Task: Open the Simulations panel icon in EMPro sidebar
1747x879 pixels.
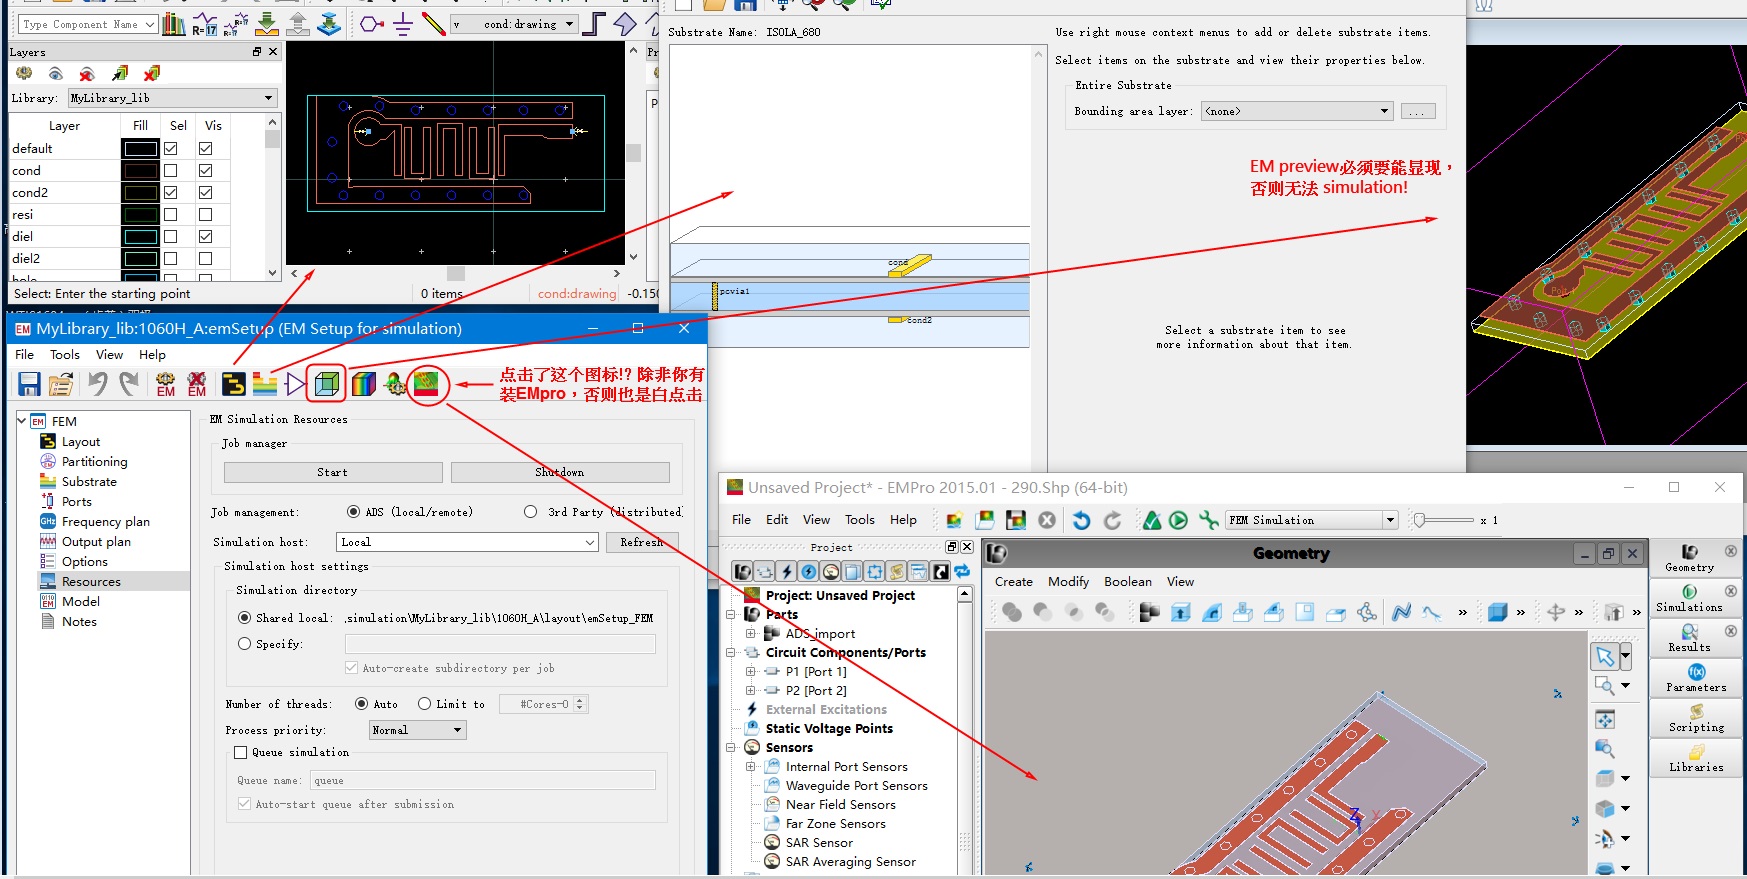Action: (x=1689, y=598)
